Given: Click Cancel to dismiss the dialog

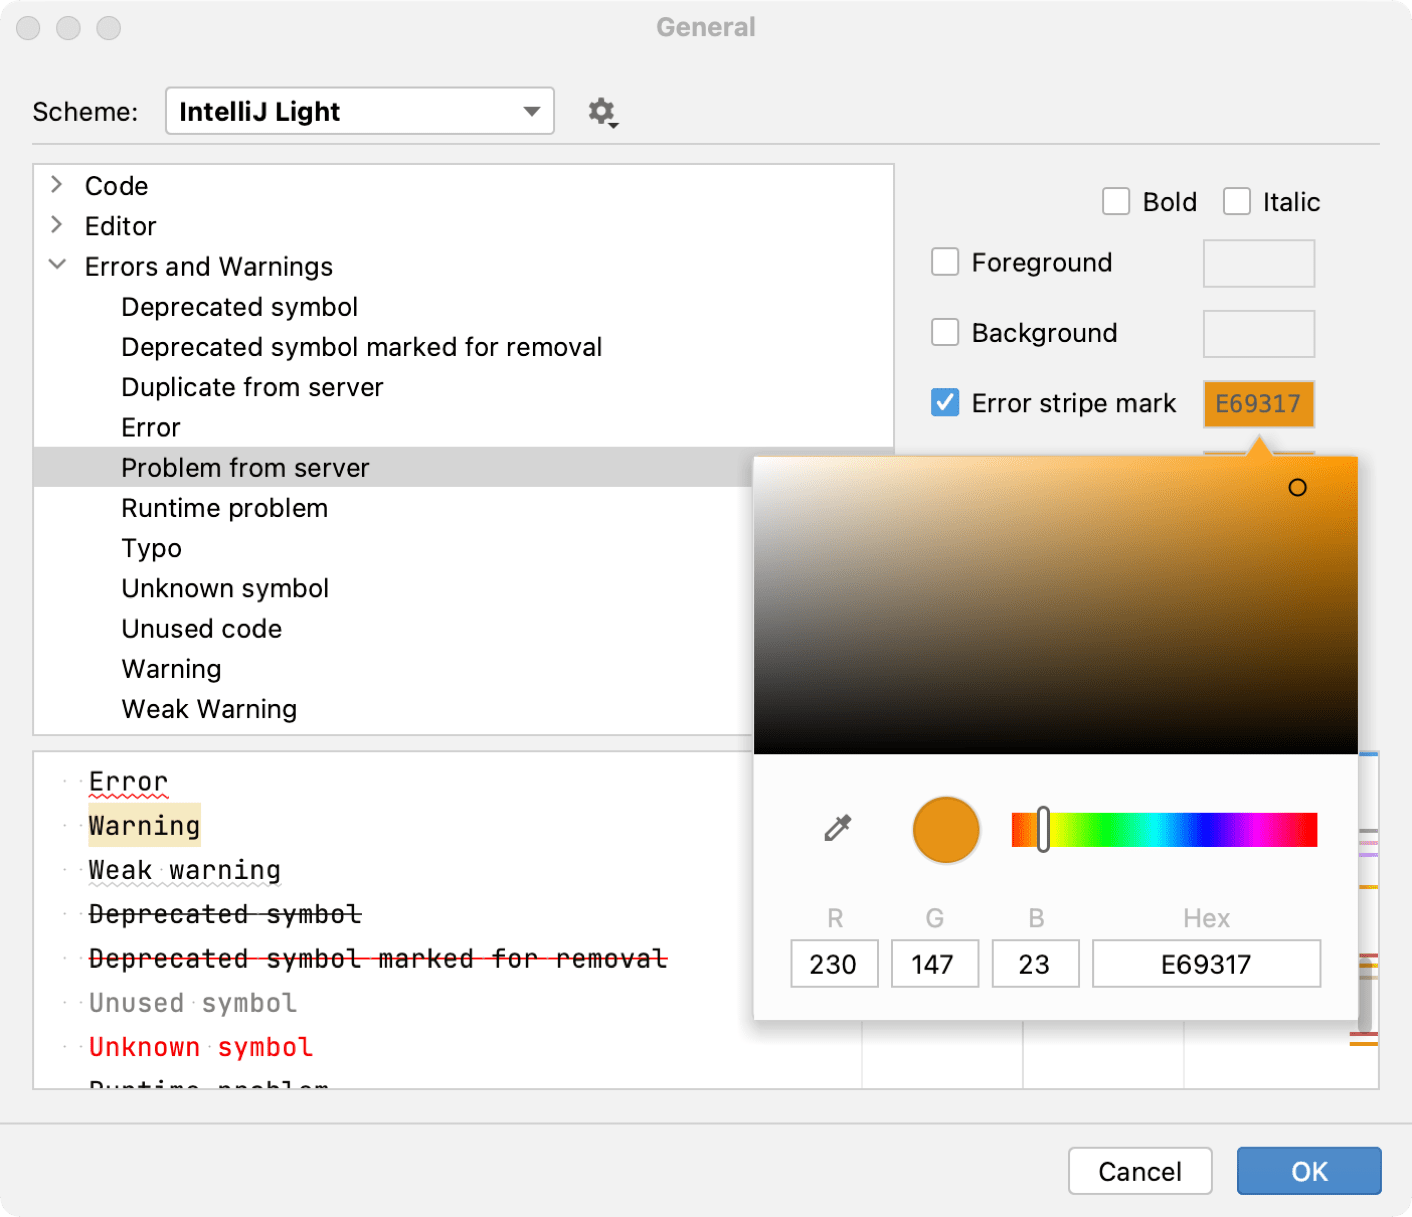Looking at the screenshot, I should 1139,1171.
